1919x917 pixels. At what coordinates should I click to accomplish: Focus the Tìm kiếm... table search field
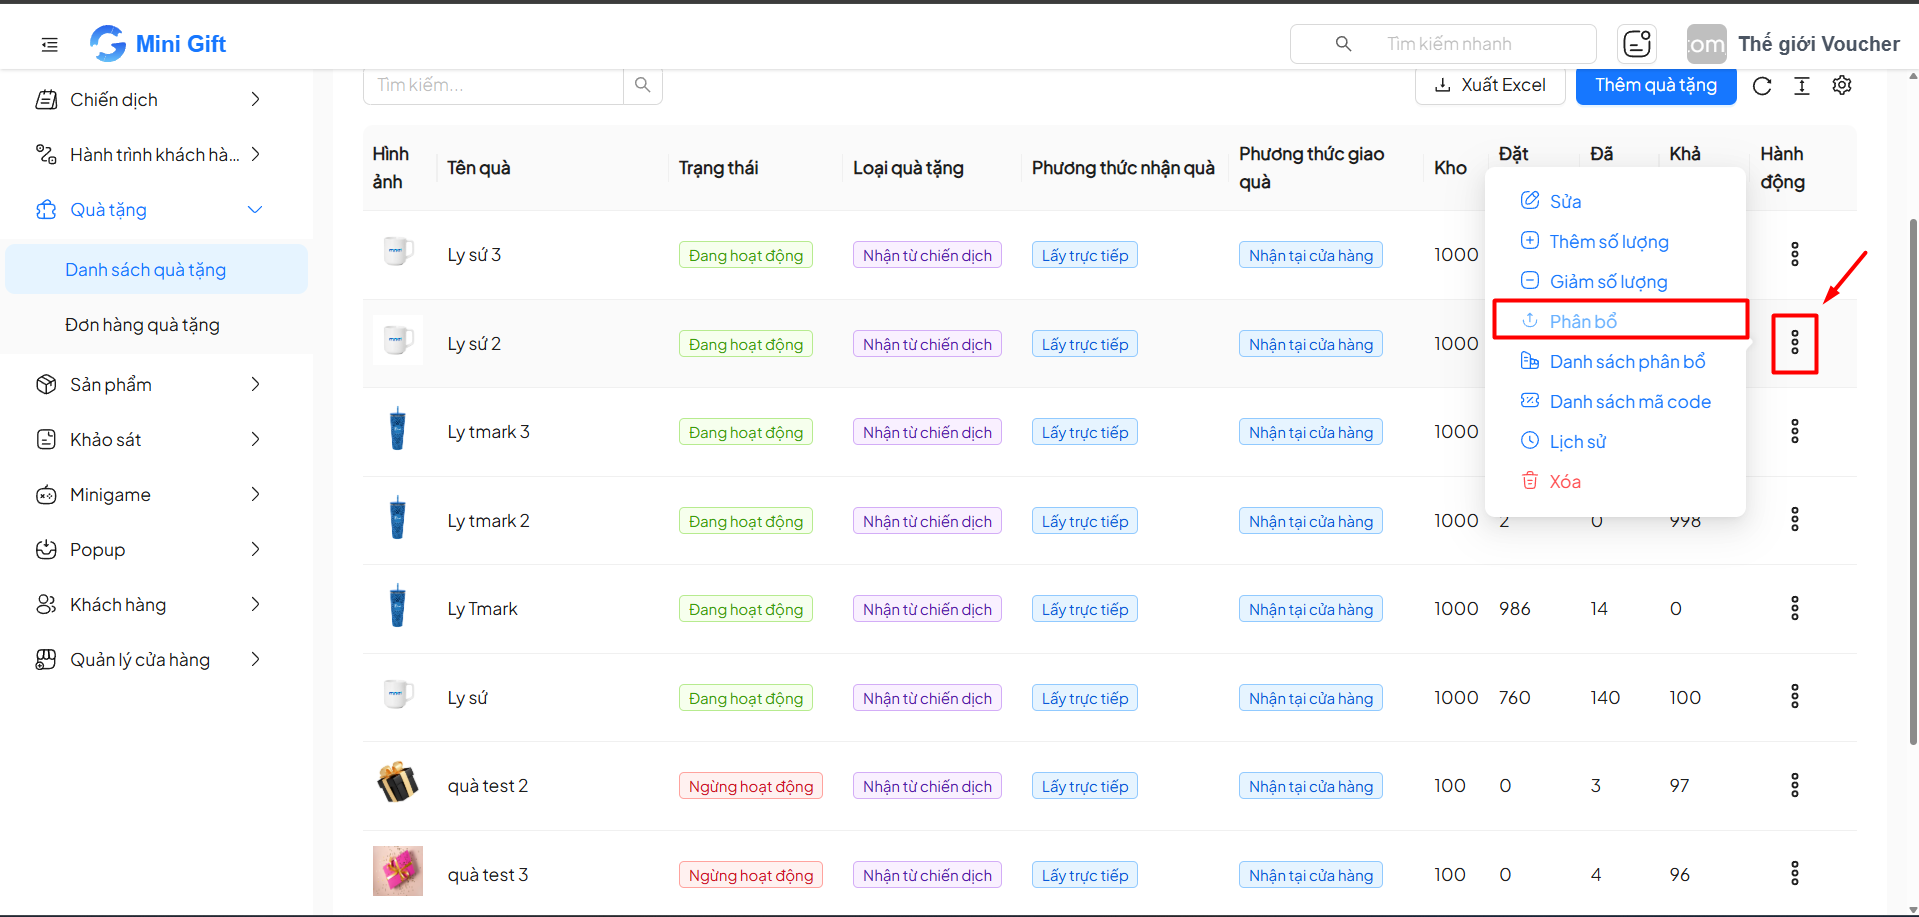[493, 85]
